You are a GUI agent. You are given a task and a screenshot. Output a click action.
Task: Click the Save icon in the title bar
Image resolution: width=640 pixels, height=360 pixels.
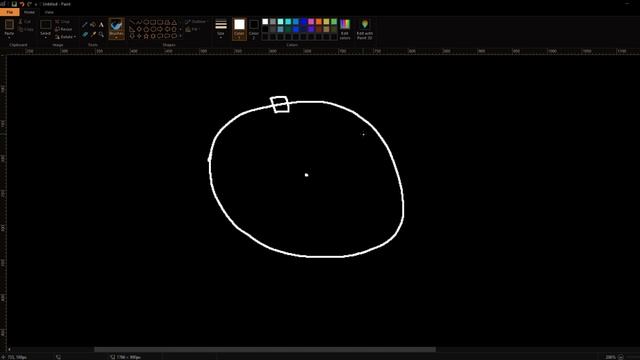pyautogui.click(x=14, y=4)
